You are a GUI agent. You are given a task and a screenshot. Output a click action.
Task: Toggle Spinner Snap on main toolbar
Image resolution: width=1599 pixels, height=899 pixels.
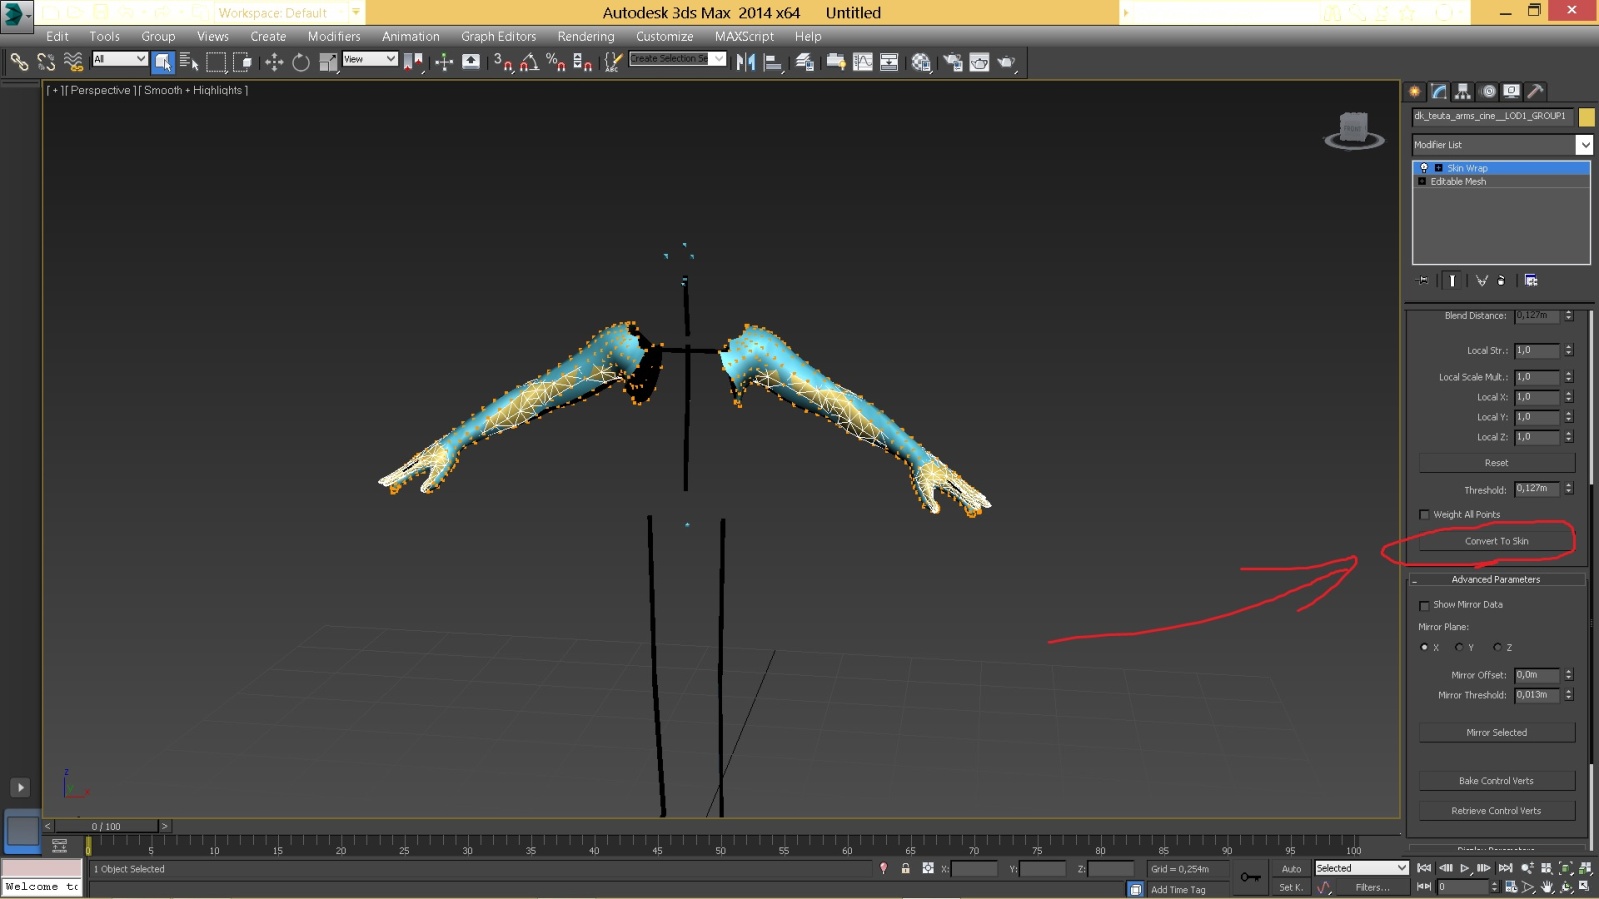click(x=582, y=62)
